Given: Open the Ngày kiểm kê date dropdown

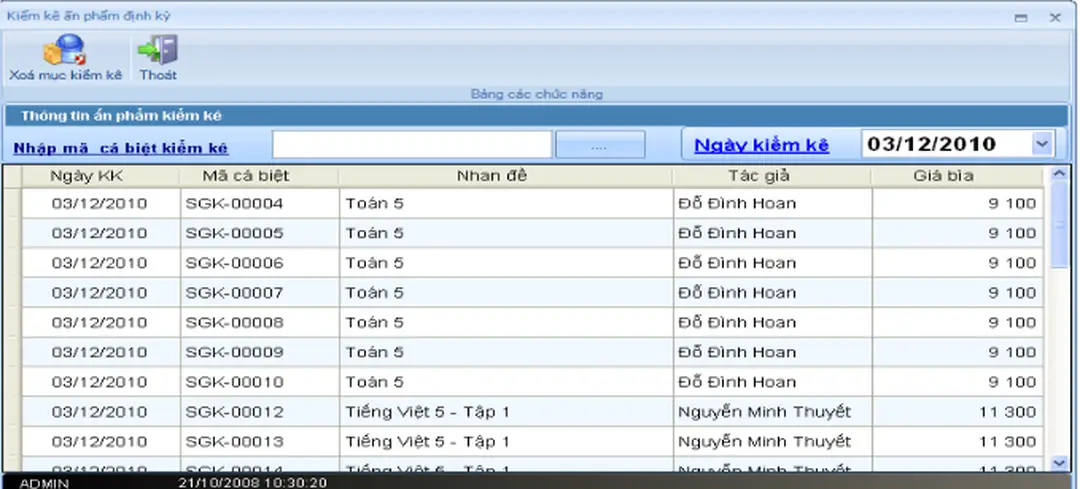Looking at the screenshot, I should point(1041,144).
